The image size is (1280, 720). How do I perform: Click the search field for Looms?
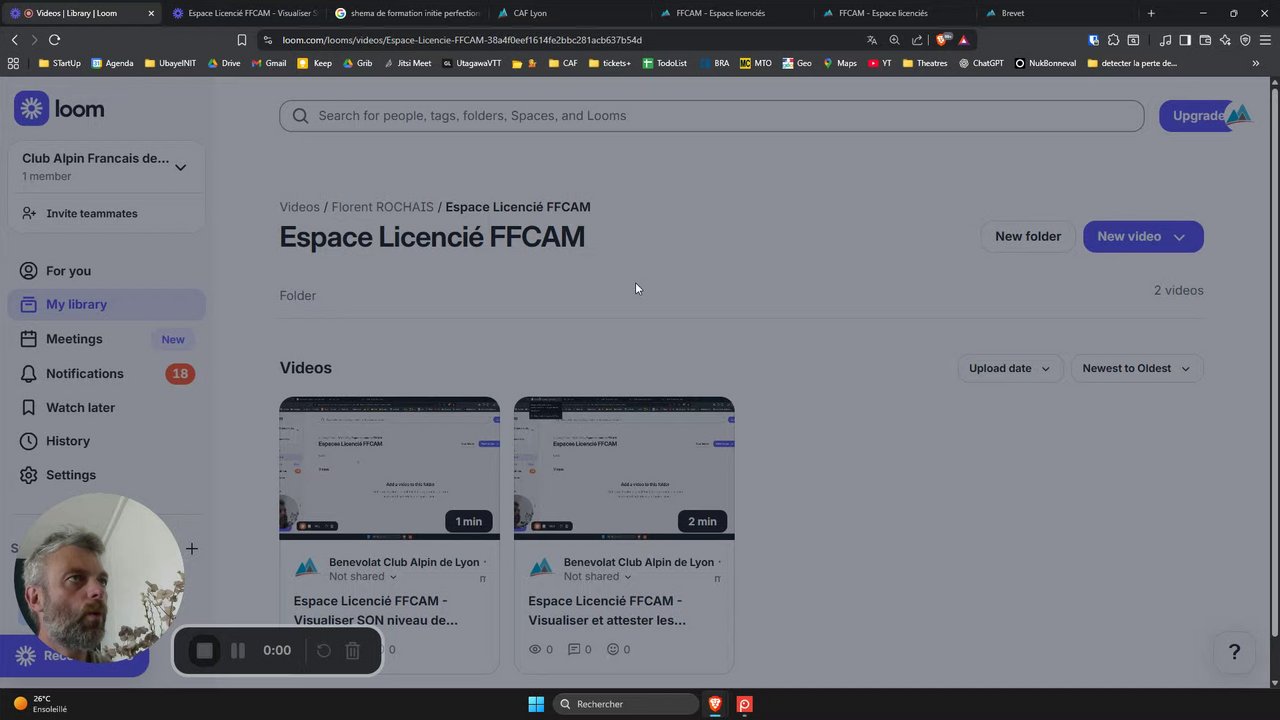711,116
